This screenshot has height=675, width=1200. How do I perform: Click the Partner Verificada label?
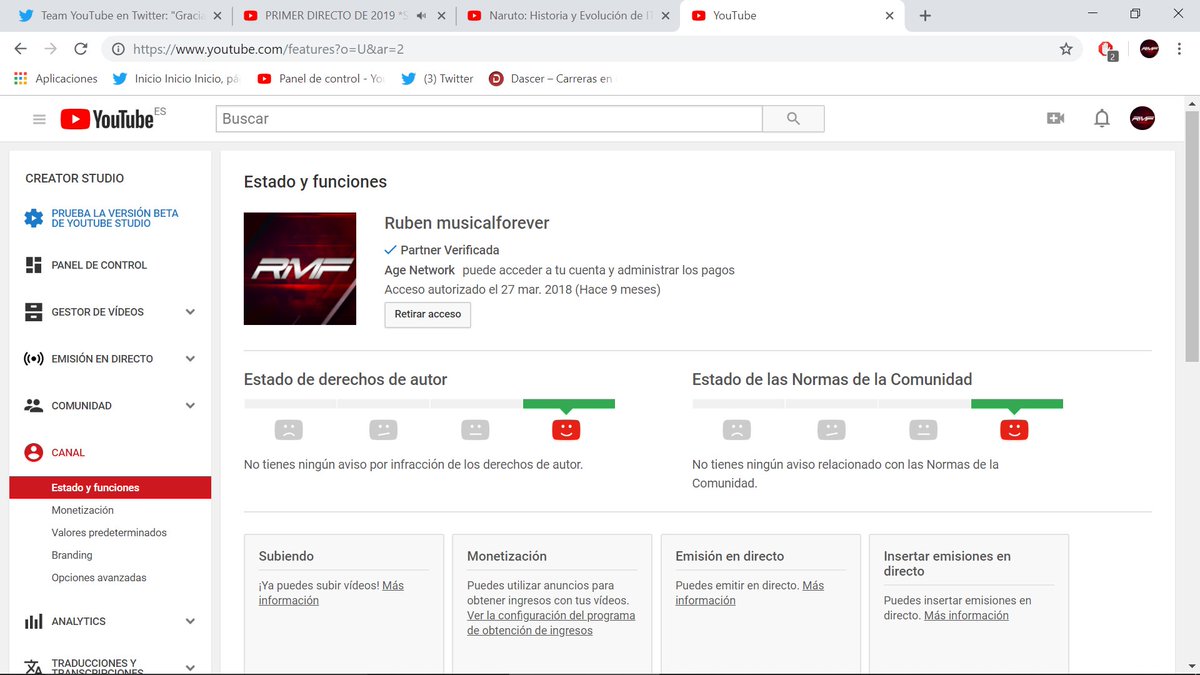(x=449, y=250)
